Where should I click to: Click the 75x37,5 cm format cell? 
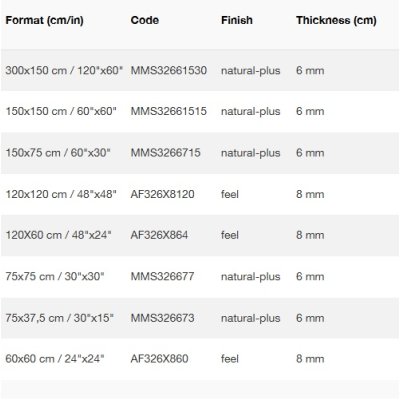click(59, 318)
